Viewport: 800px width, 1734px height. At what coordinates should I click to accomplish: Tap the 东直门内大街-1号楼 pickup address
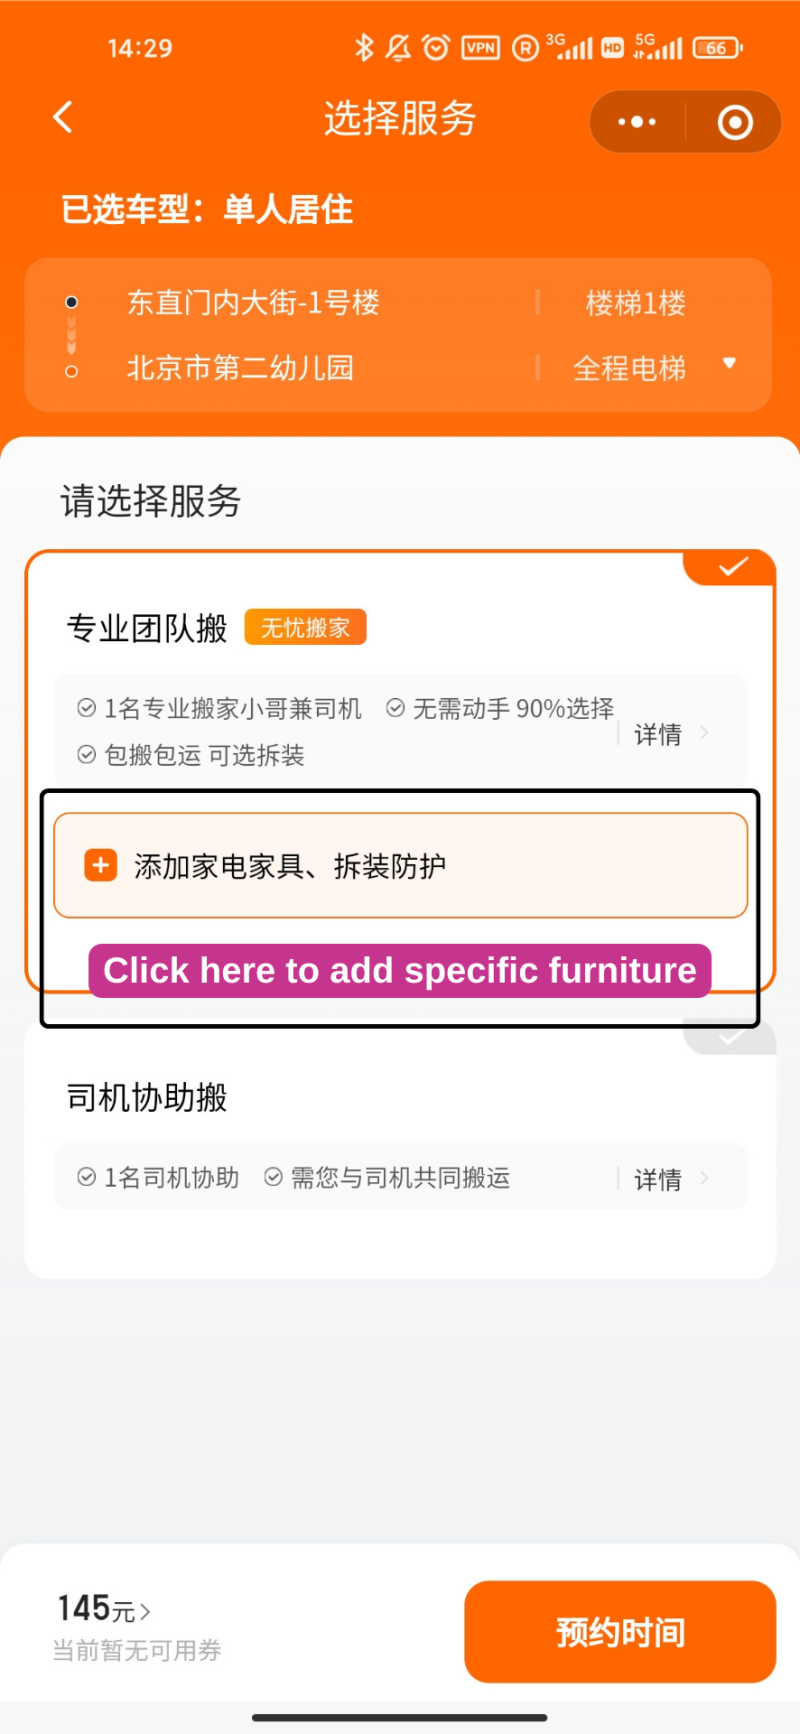coord(253,303)
